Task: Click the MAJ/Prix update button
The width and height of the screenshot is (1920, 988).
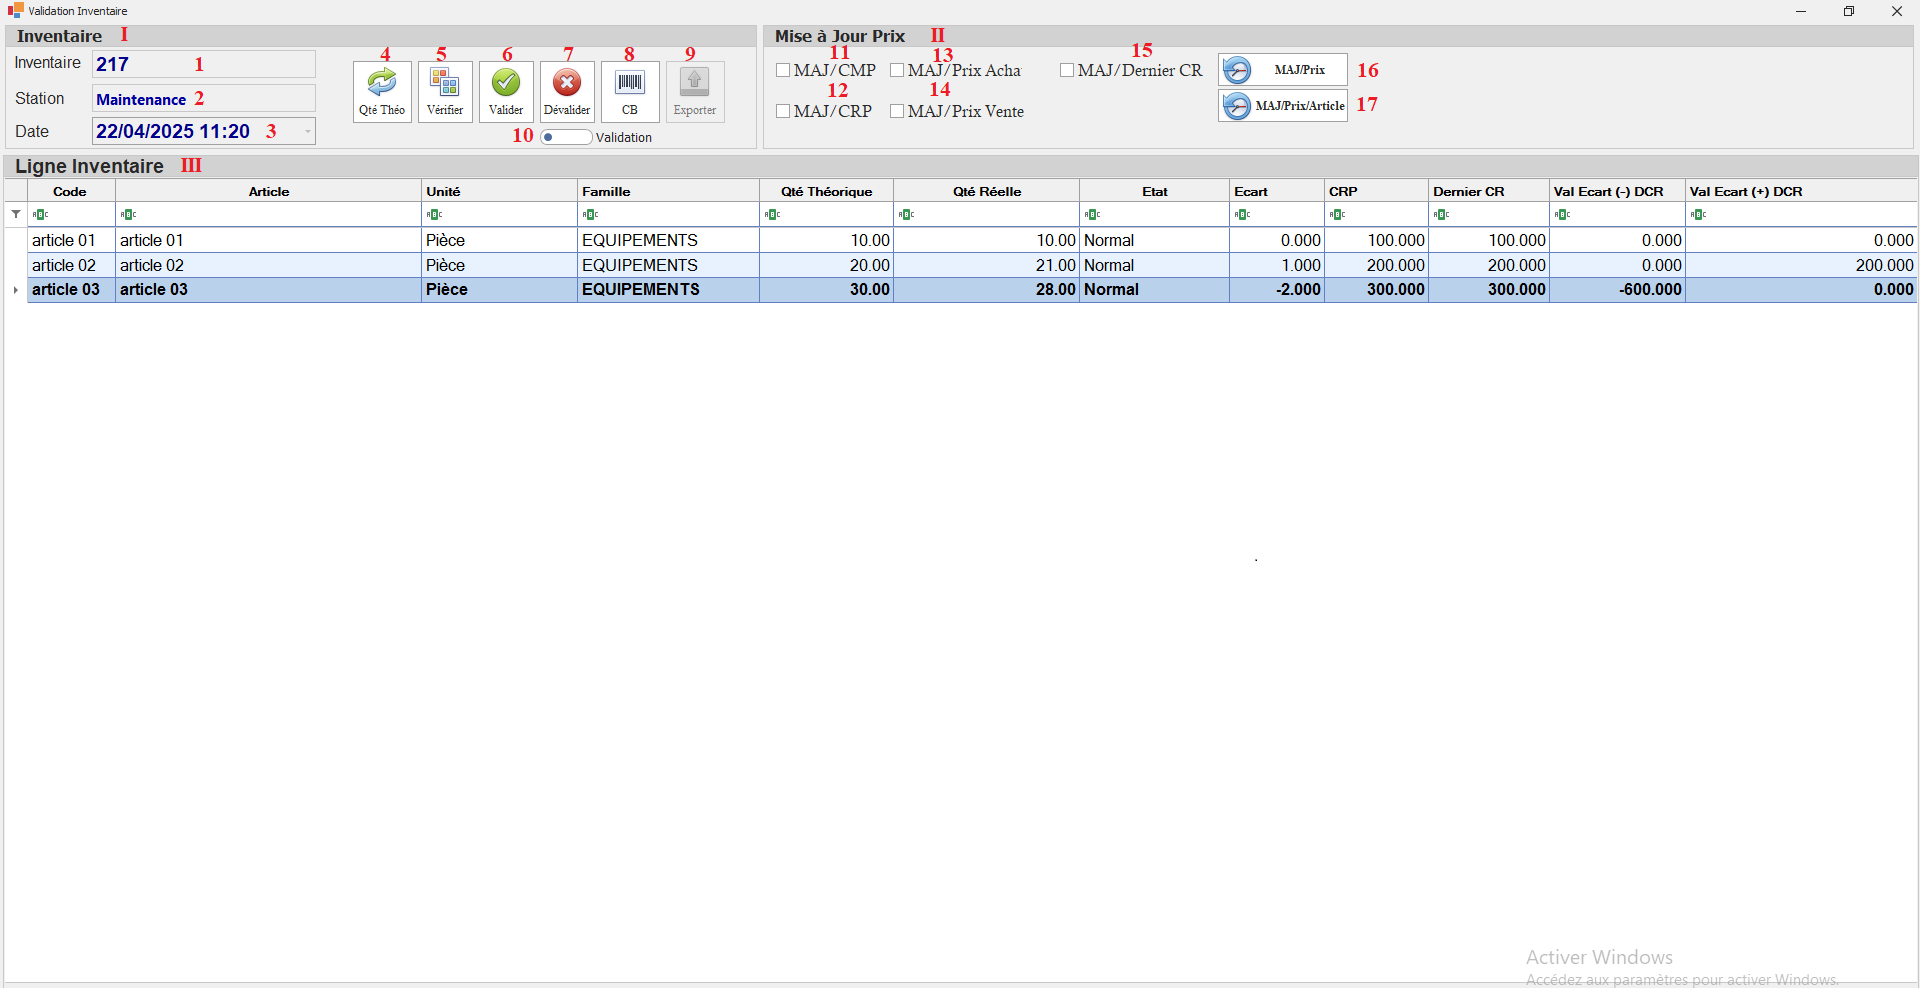Action: (1283, 70)
